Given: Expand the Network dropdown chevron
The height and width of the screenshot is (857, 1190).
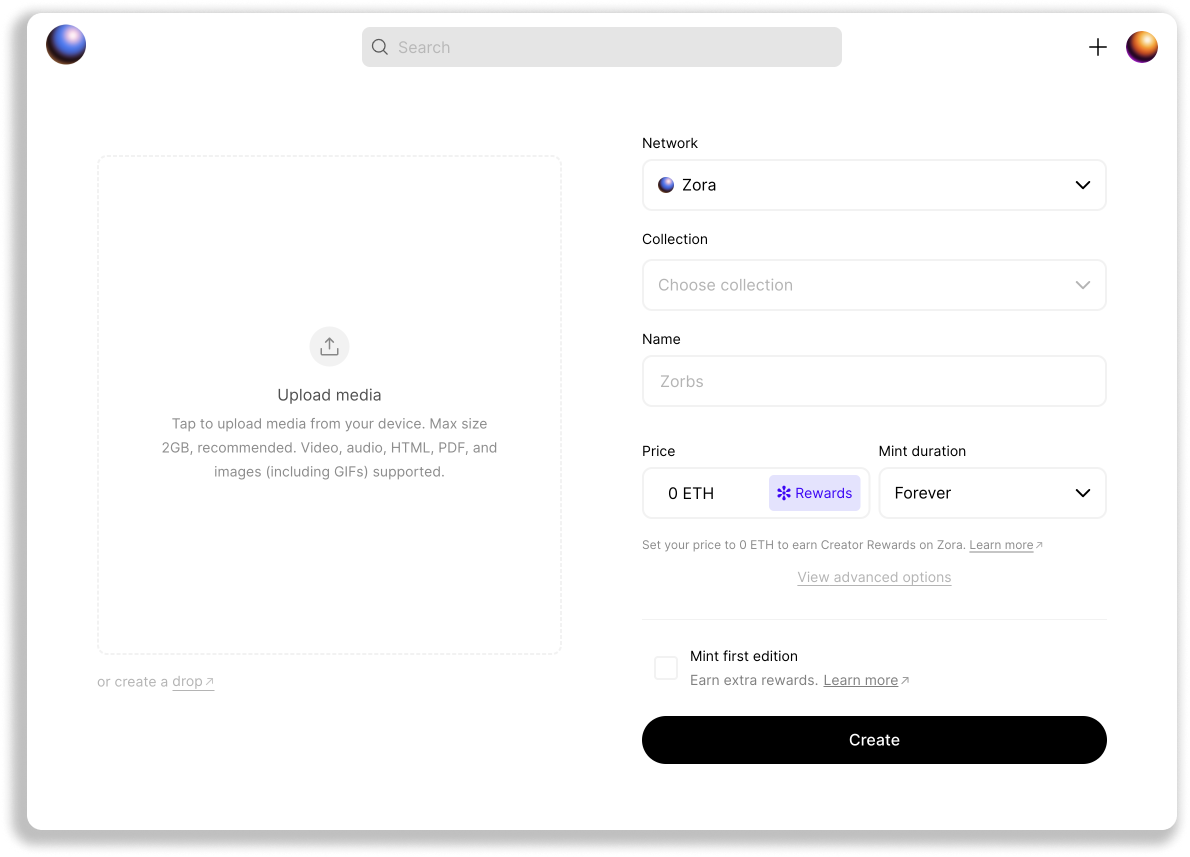Looking at the screenshot, I should [x=1082, y=184].
